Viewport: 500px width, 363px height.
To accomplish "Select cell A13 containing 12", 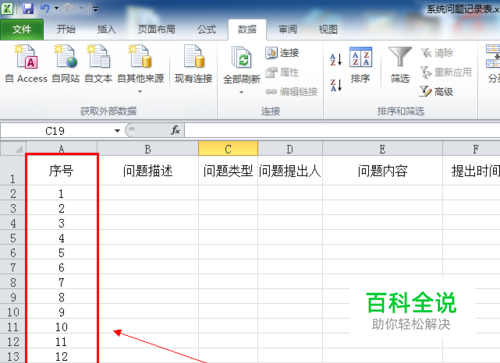I will [x=62, y=356].
